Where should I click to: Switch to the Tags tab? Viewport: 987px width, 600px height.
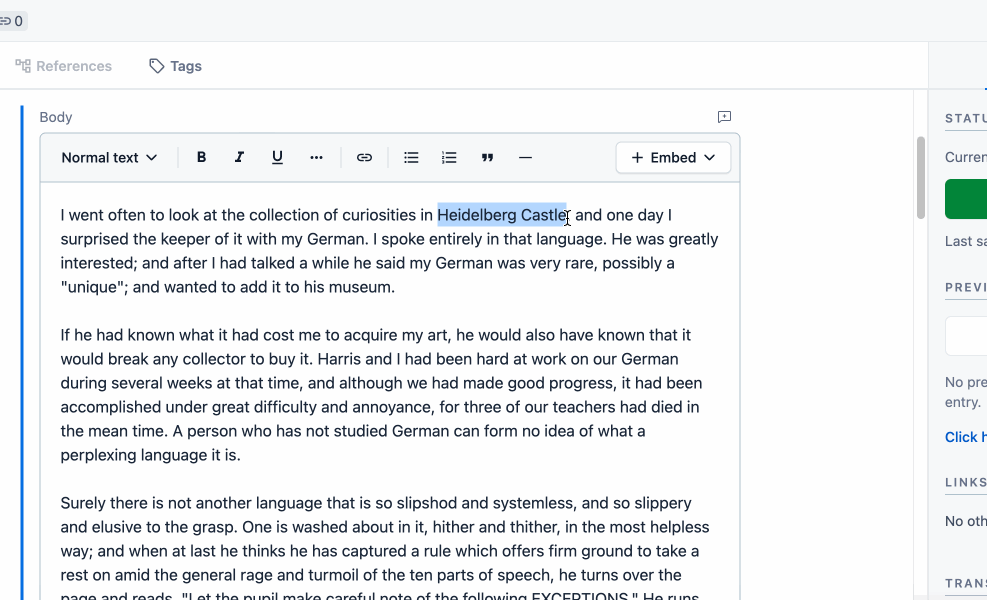click(176, 66)
